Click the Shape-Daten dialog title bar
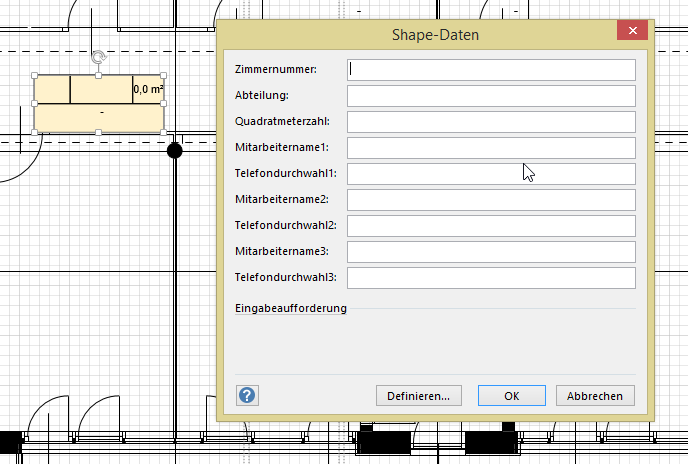Screen dimensions: 688x464 pos(434,35)
